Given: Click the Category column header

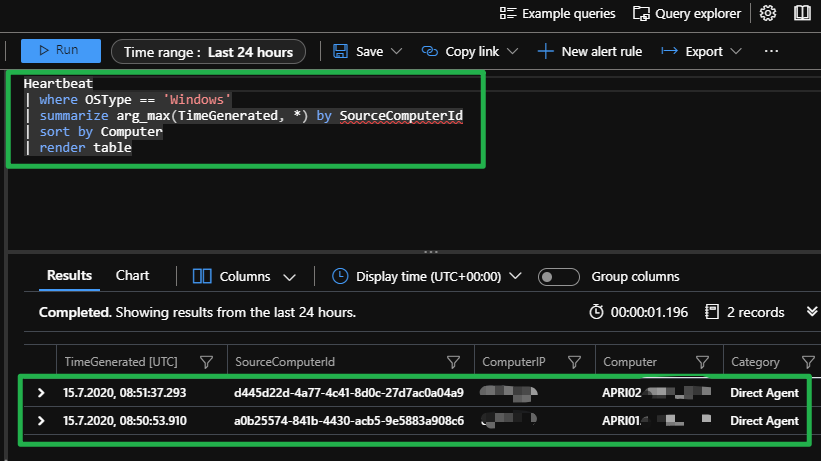Looking at the screenshot, I should pyautogui.click(x=755, y=362).
